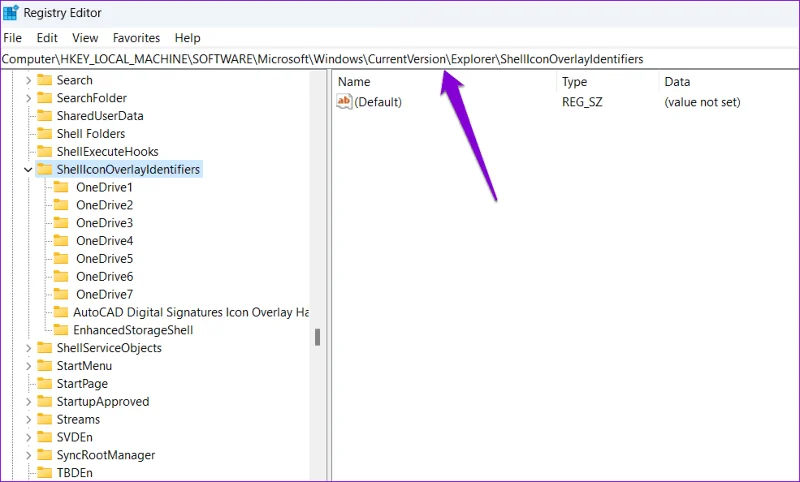Screen dimensions: 800x482
Task: Select the (Default) value name
Action: click(x=378, y=102)
